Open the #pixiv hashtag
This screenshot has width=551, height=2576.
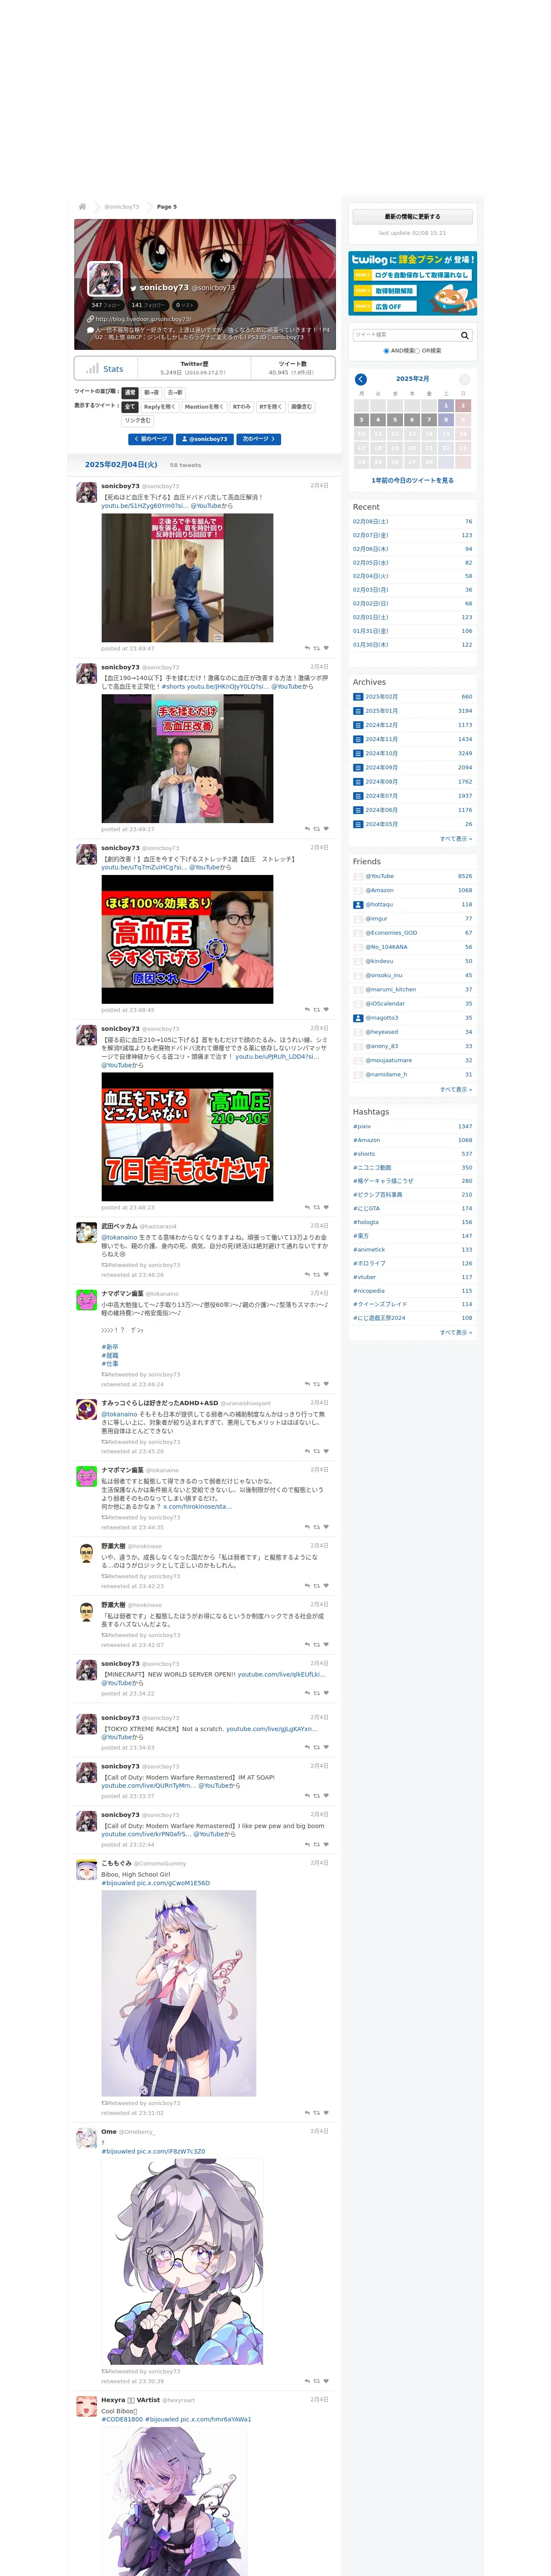coord(362,1126)
